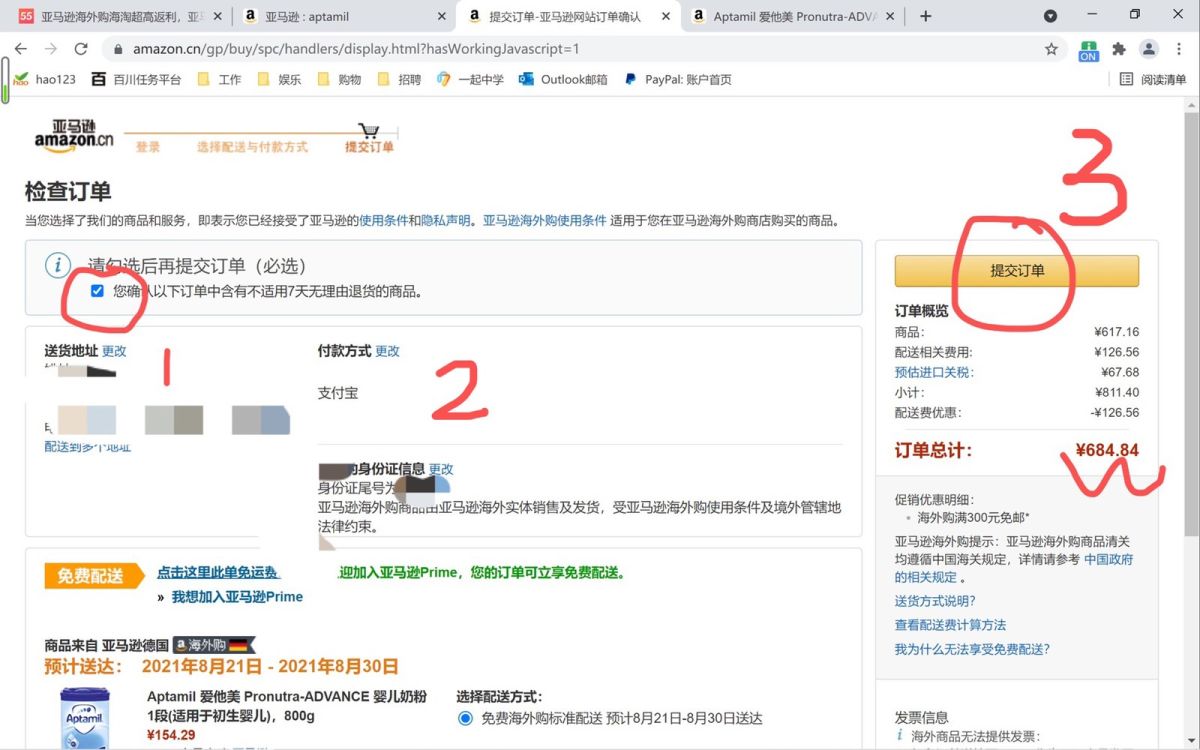The height and width of the screenshot is (750, 1200).
Task: Toggle the 7天无理由退货 confirmation checkbox
Action: click(x=97, y=291)
